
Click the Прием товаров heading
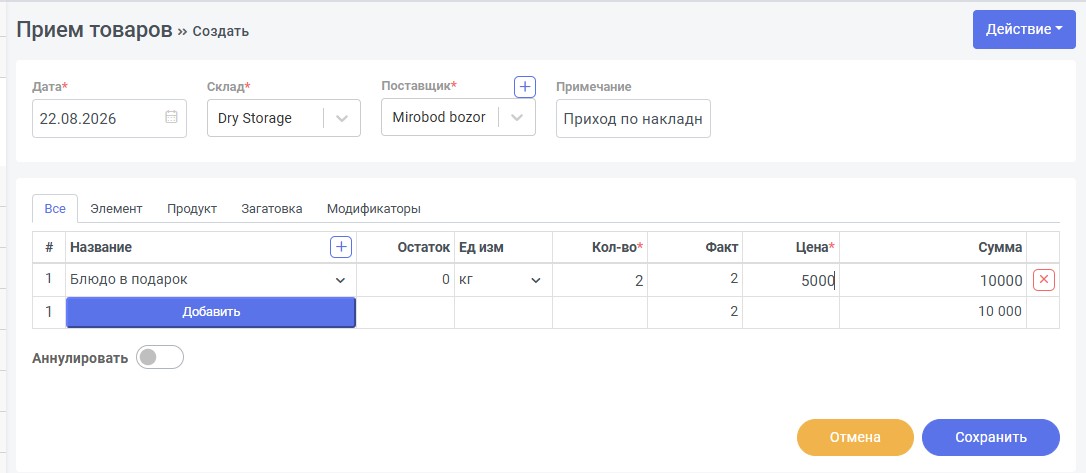(x=94, y=30)
